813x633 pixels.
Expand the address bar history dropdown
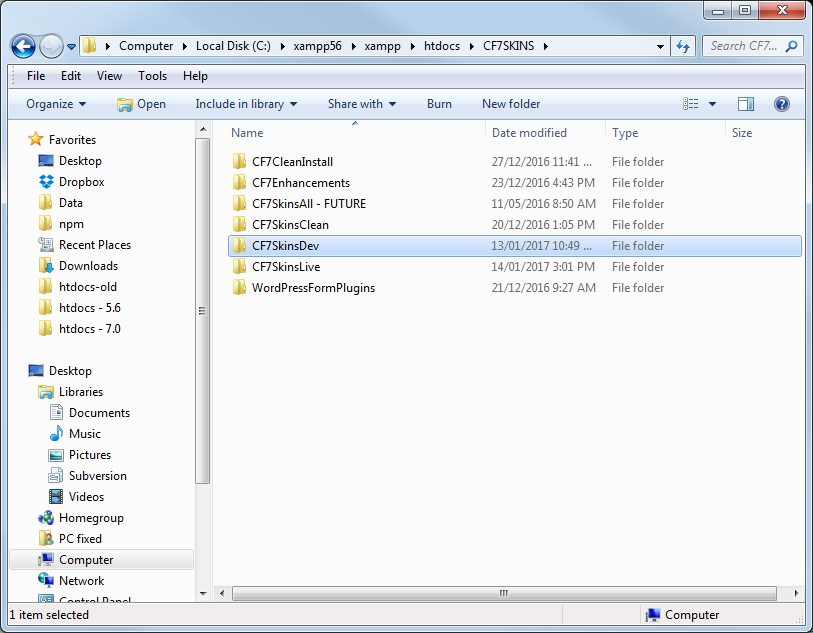point(660,46)
